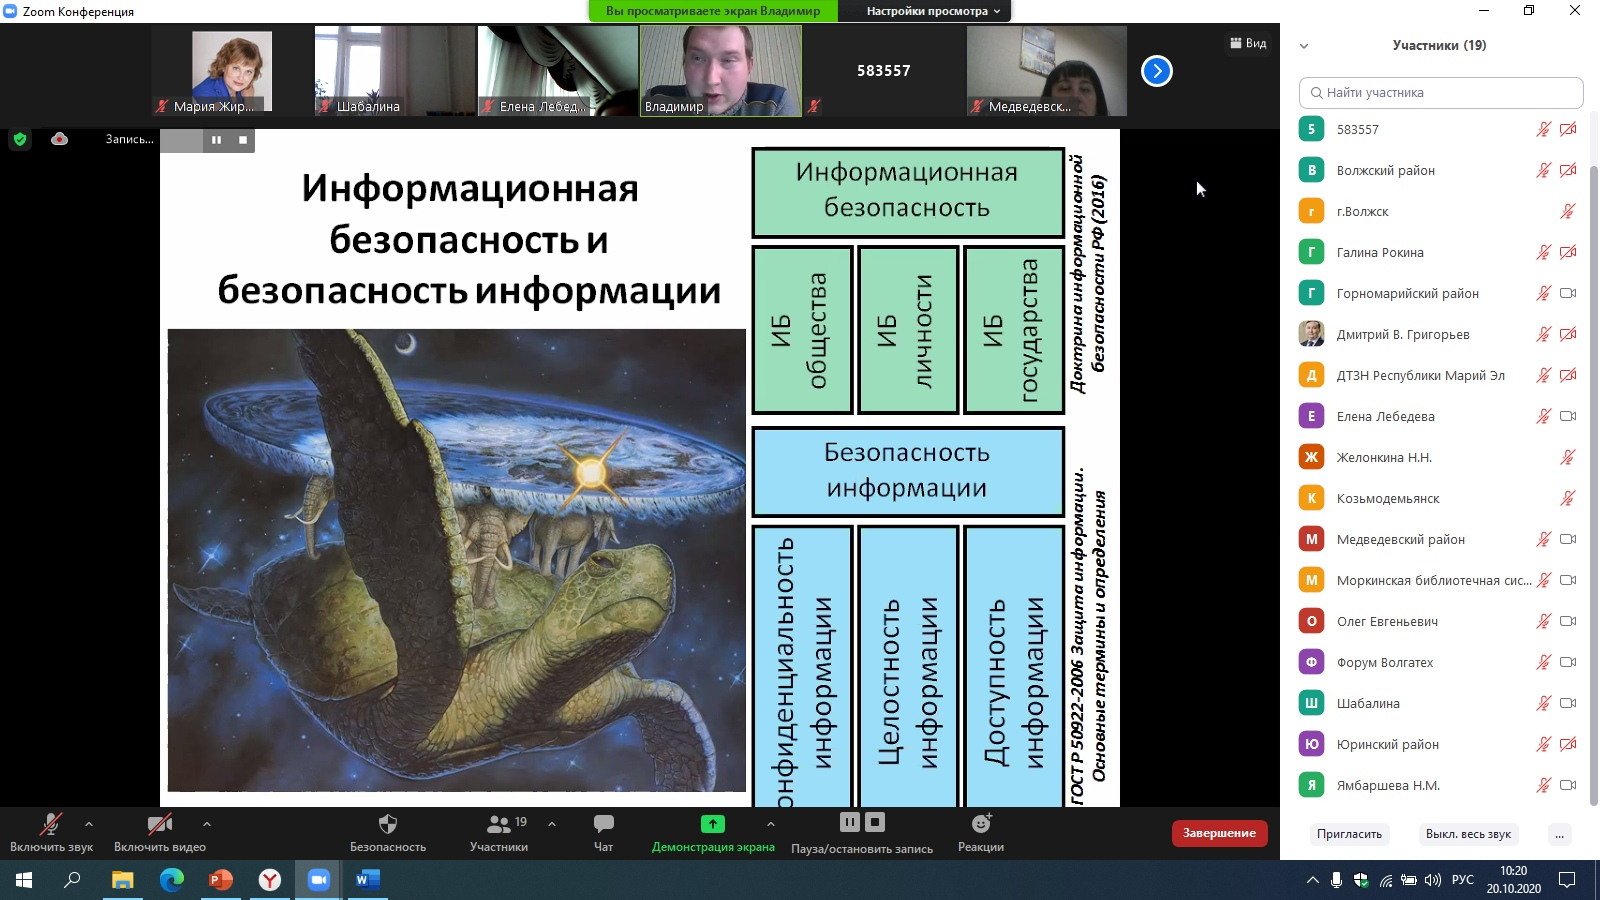Open Yandex Browser from taskbar
Image resolution: width=1600 pixels, height=900 pixels.
coord(269,880)
